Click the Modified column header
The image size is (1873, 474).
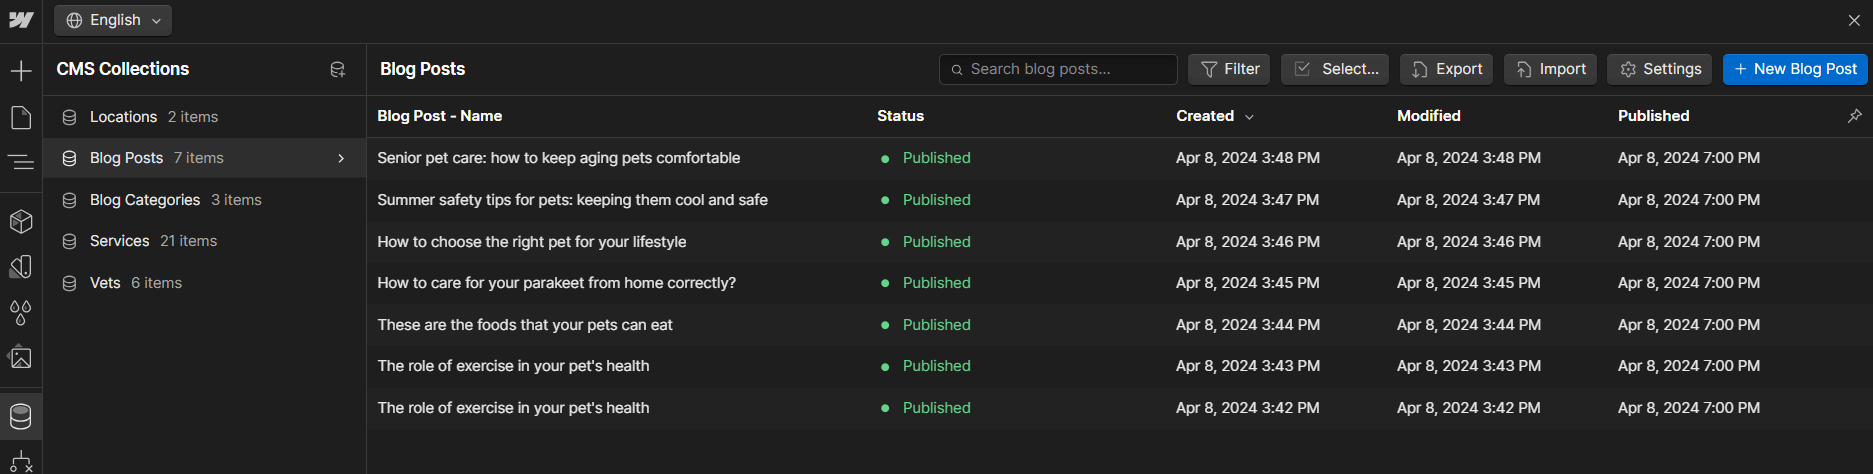click(x=1428, y=116)
